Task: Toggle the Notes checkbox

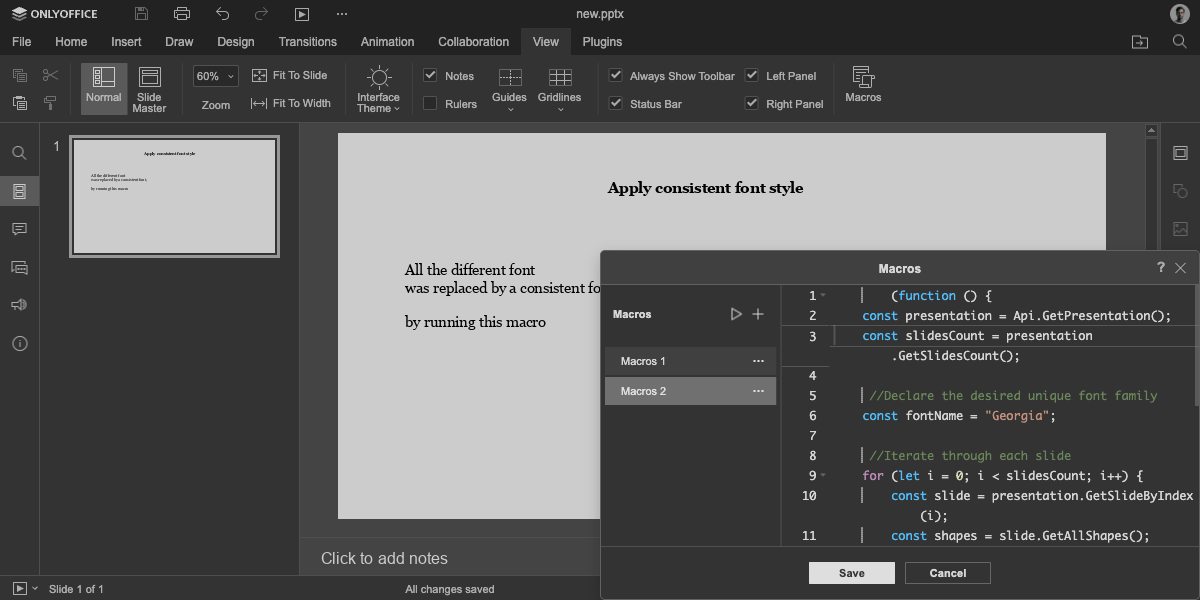Action: [x=430, y=76]
